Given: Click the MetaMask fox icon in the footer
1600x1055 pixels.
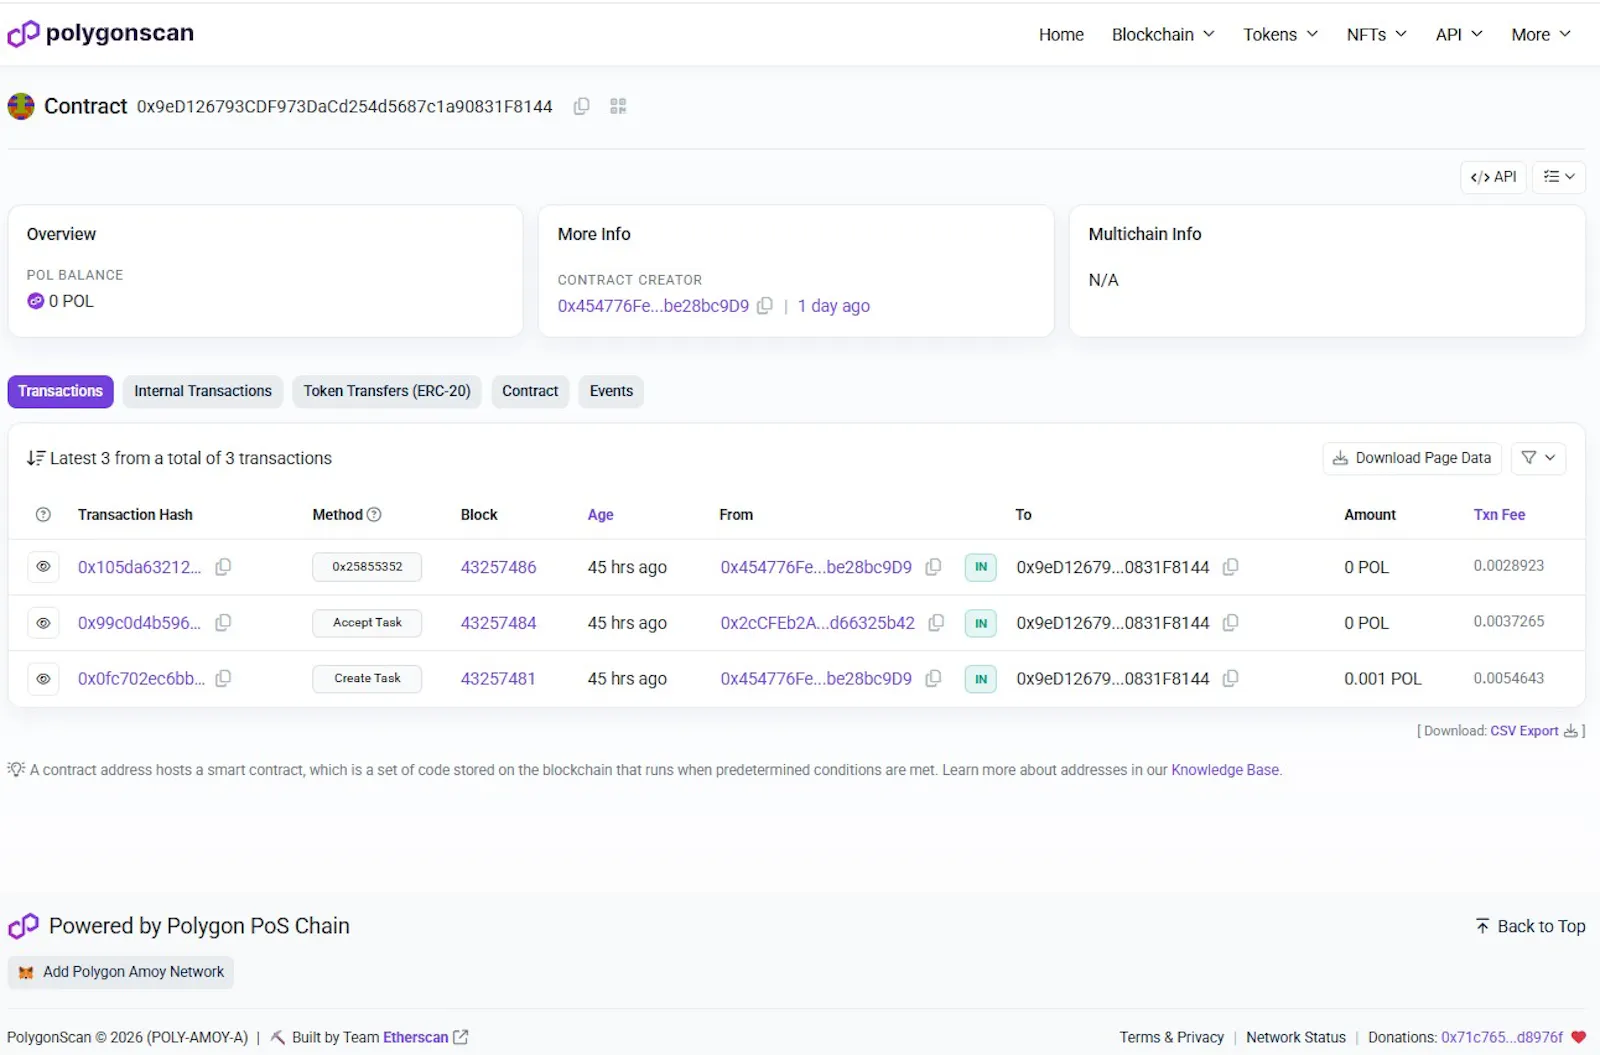Looking at the screenshot, I should tap(26, 972).
